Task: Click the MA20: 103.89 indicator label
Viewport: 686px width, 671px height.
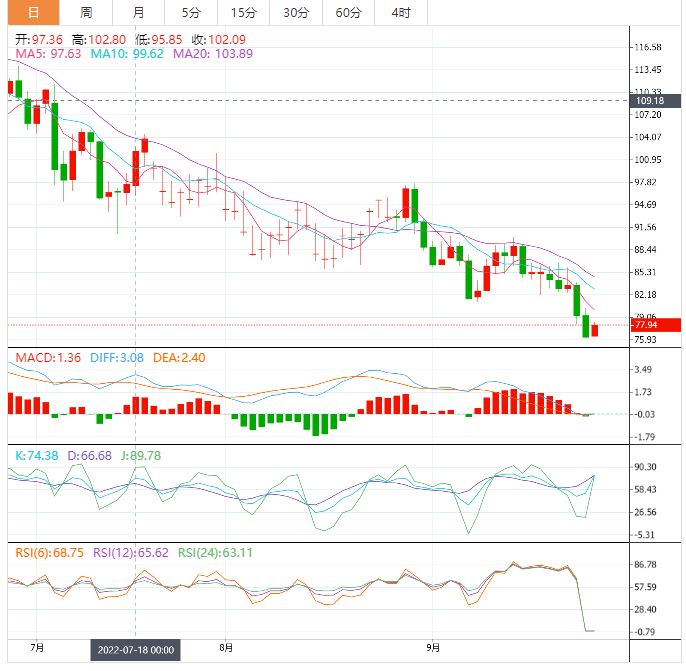Action: pos(213,54)
